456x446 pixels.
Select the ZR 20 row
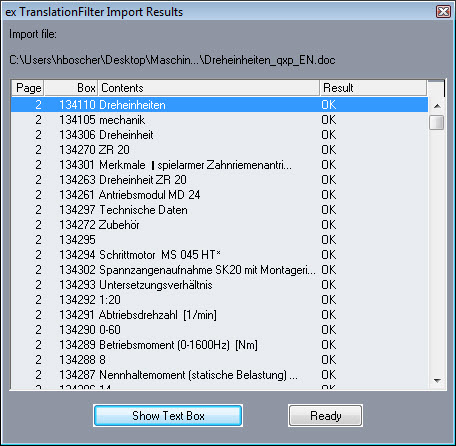[x=219, y=150]
